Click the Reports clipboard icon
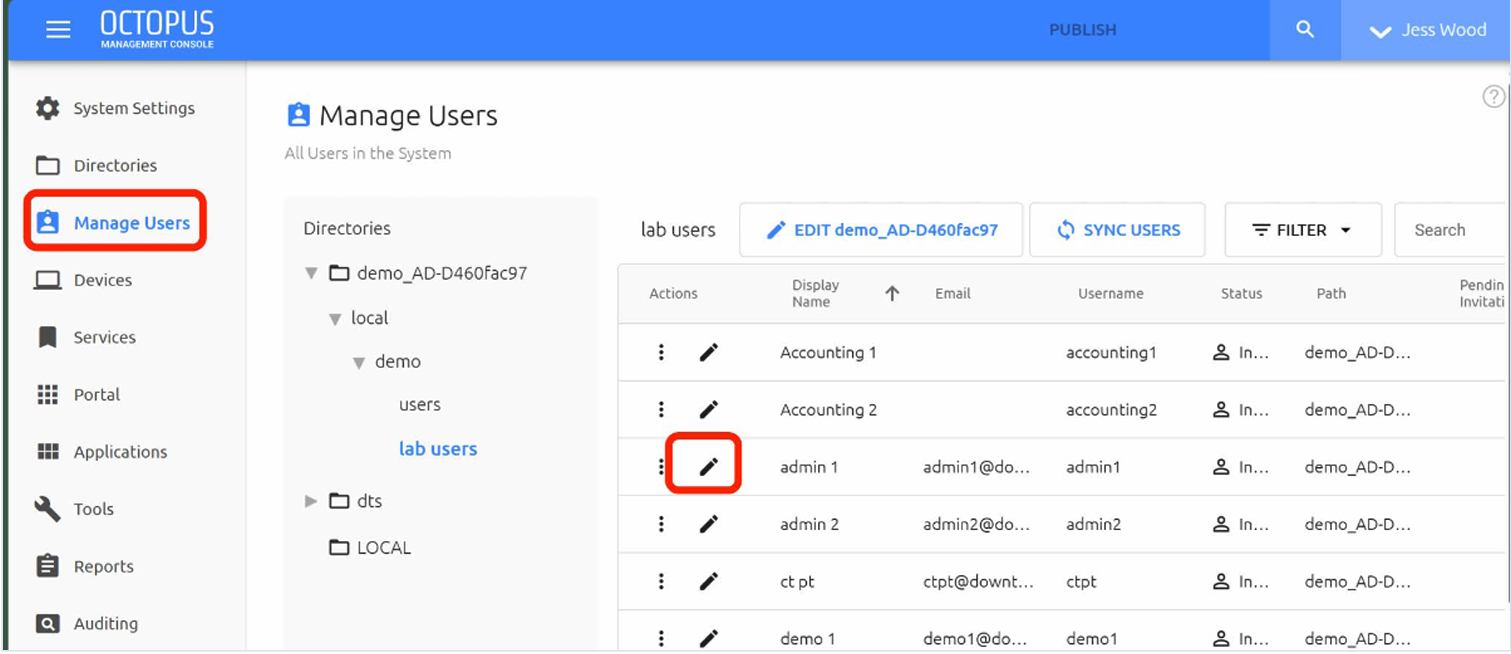1511x654 pixels. point(47,566)
